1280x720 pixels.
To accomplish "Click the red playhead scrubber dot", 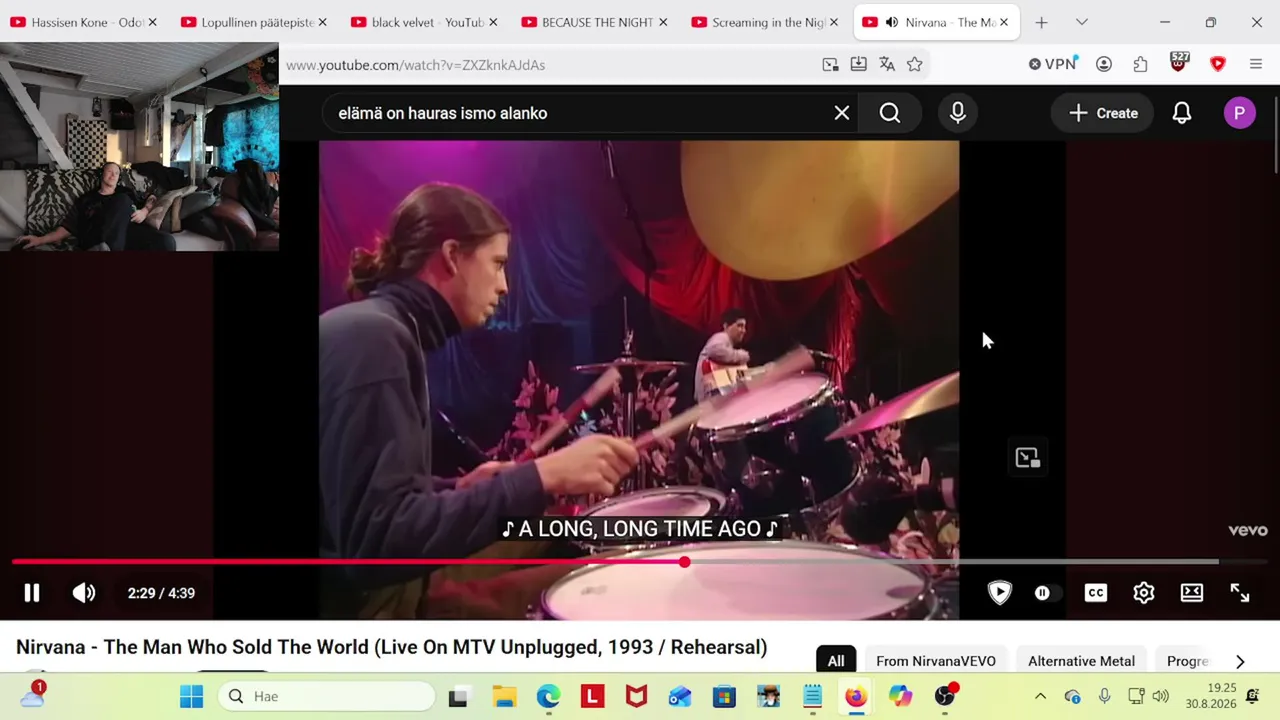I will click(684, 562).
